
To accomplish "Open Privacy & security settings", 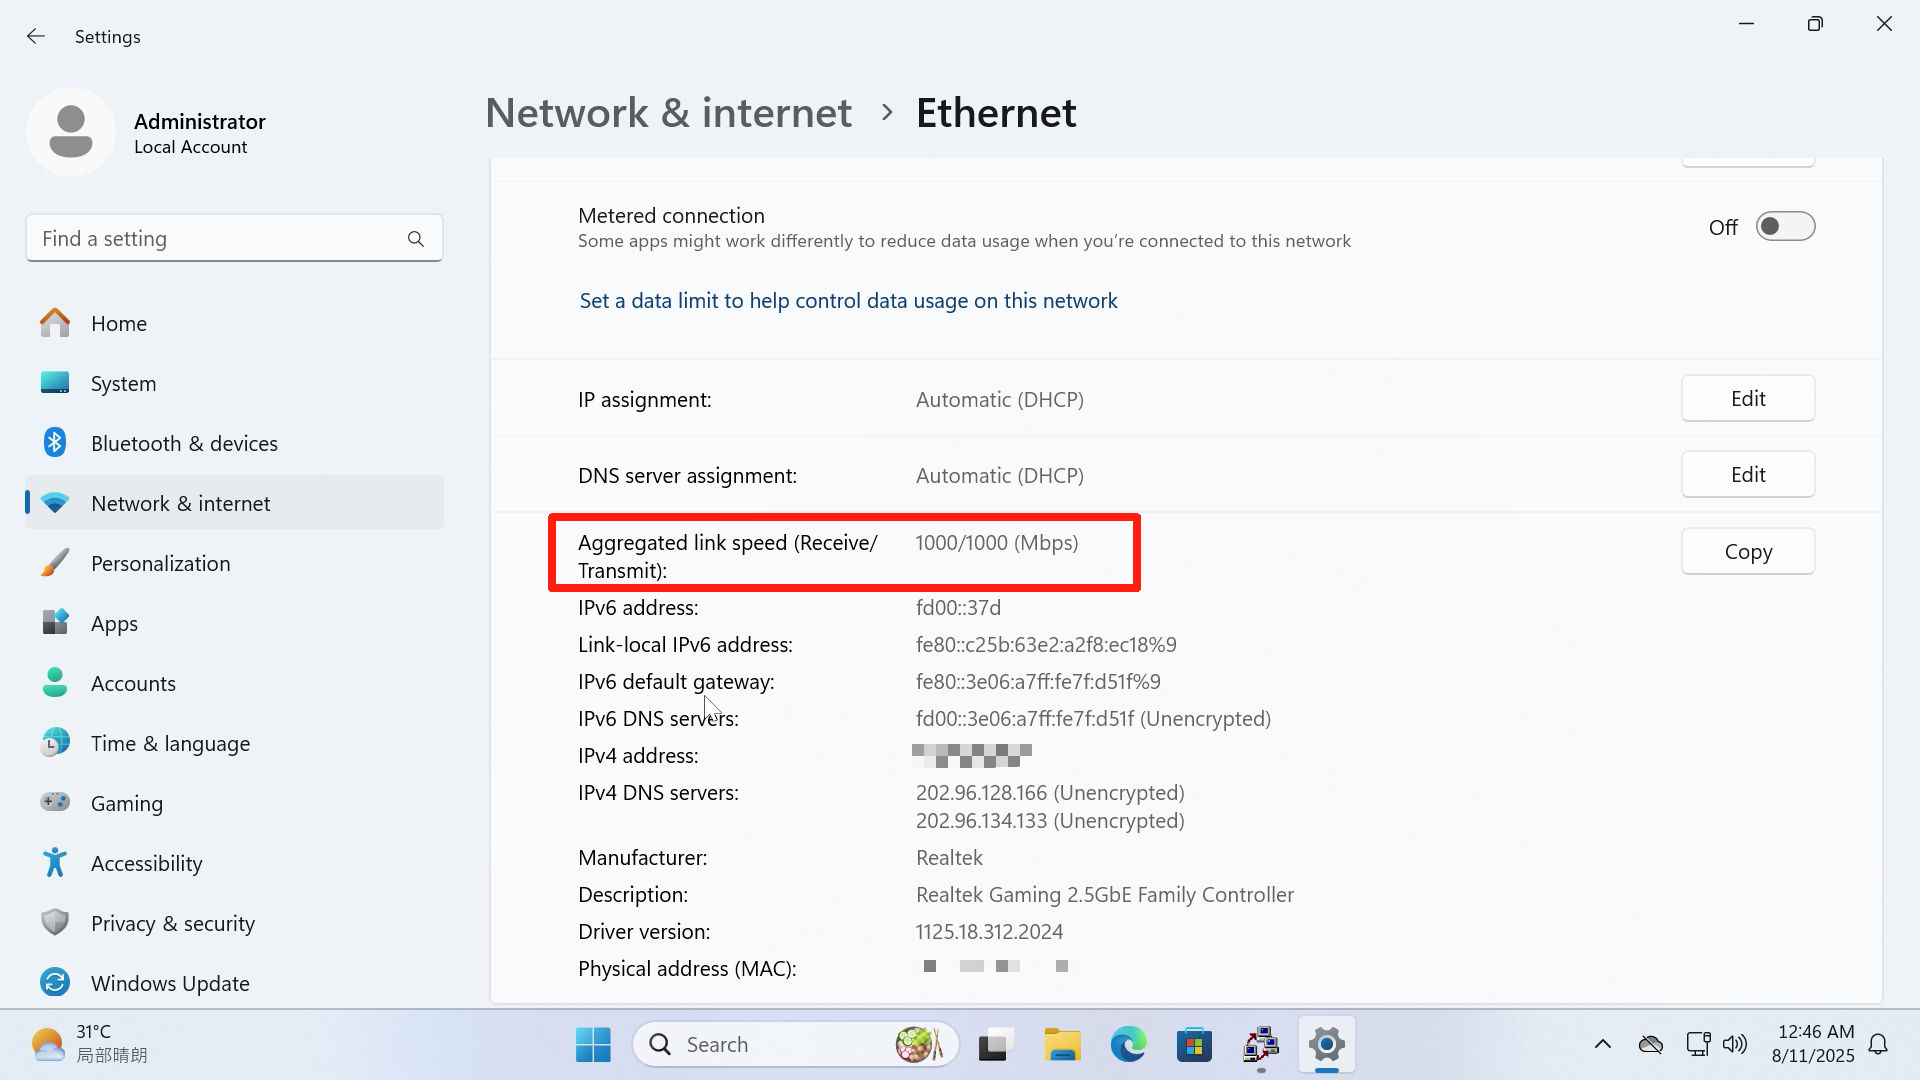I will coord(172,923).
